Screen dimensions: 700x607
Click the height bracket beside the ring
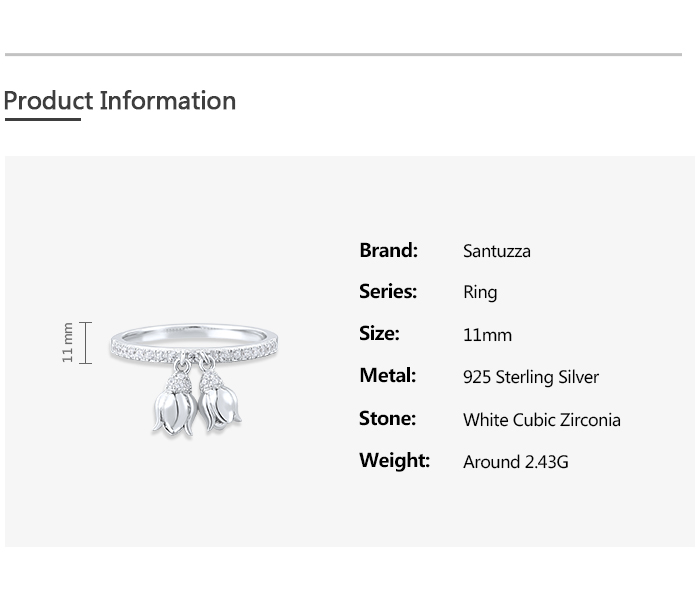86,343
